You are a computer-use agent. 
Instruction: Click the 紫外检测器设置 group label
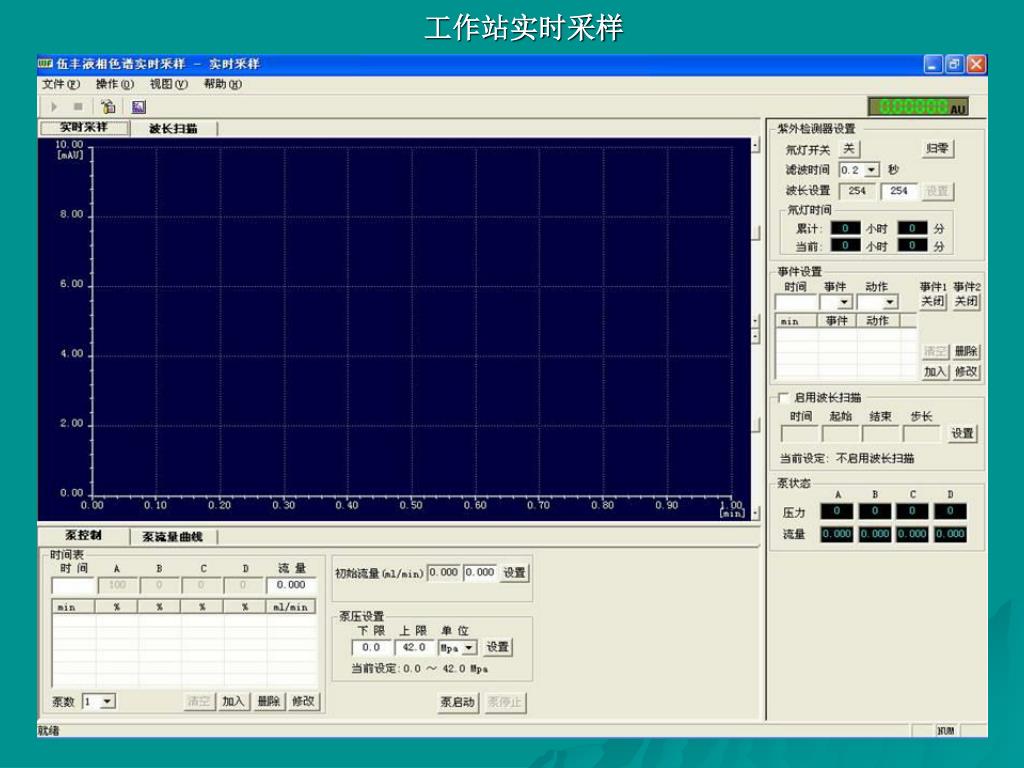click(816, 129)
